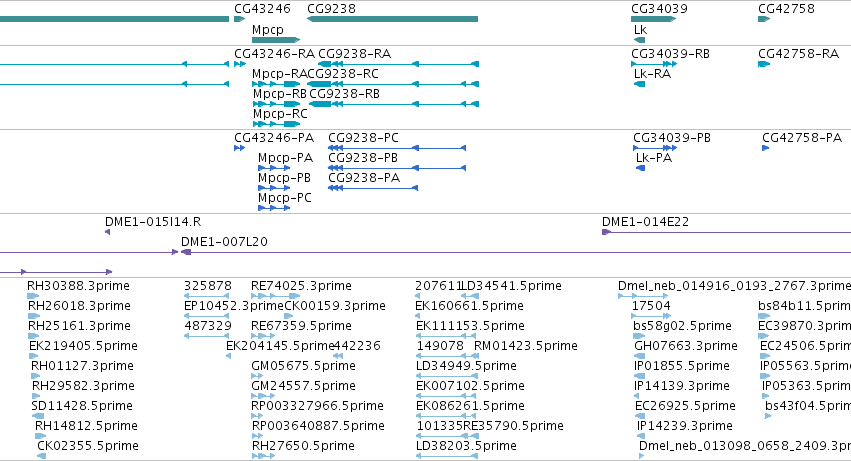Screen dimensions: 851x461
Task: Select EST IP01855.5prime
Action: (x=682, y=367)
